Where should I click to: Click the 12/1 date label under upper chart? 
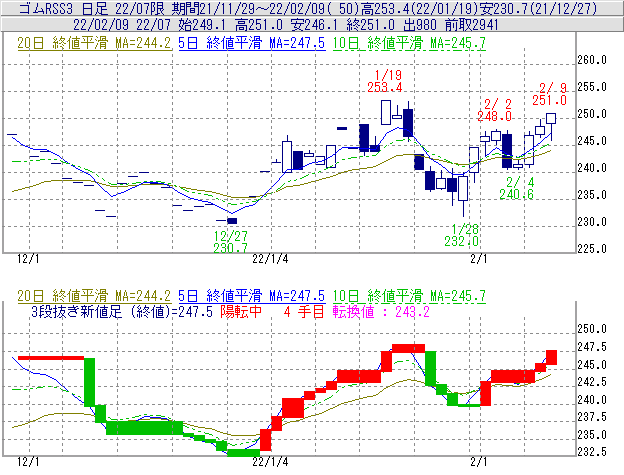pos(28,259)
